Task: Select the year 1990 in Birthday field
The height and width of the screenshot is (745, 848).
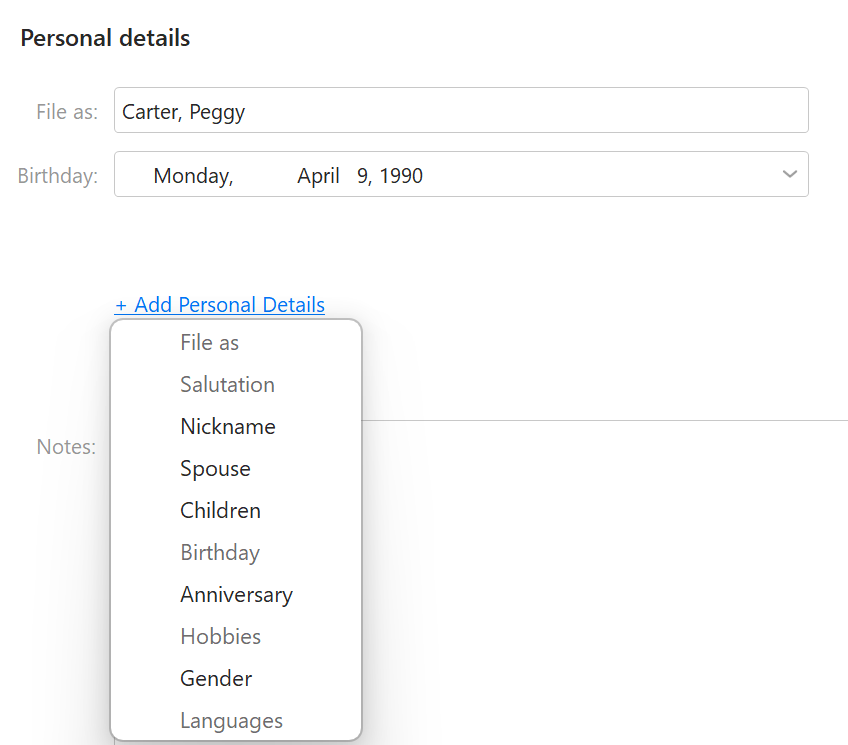Action: point(401,176)
